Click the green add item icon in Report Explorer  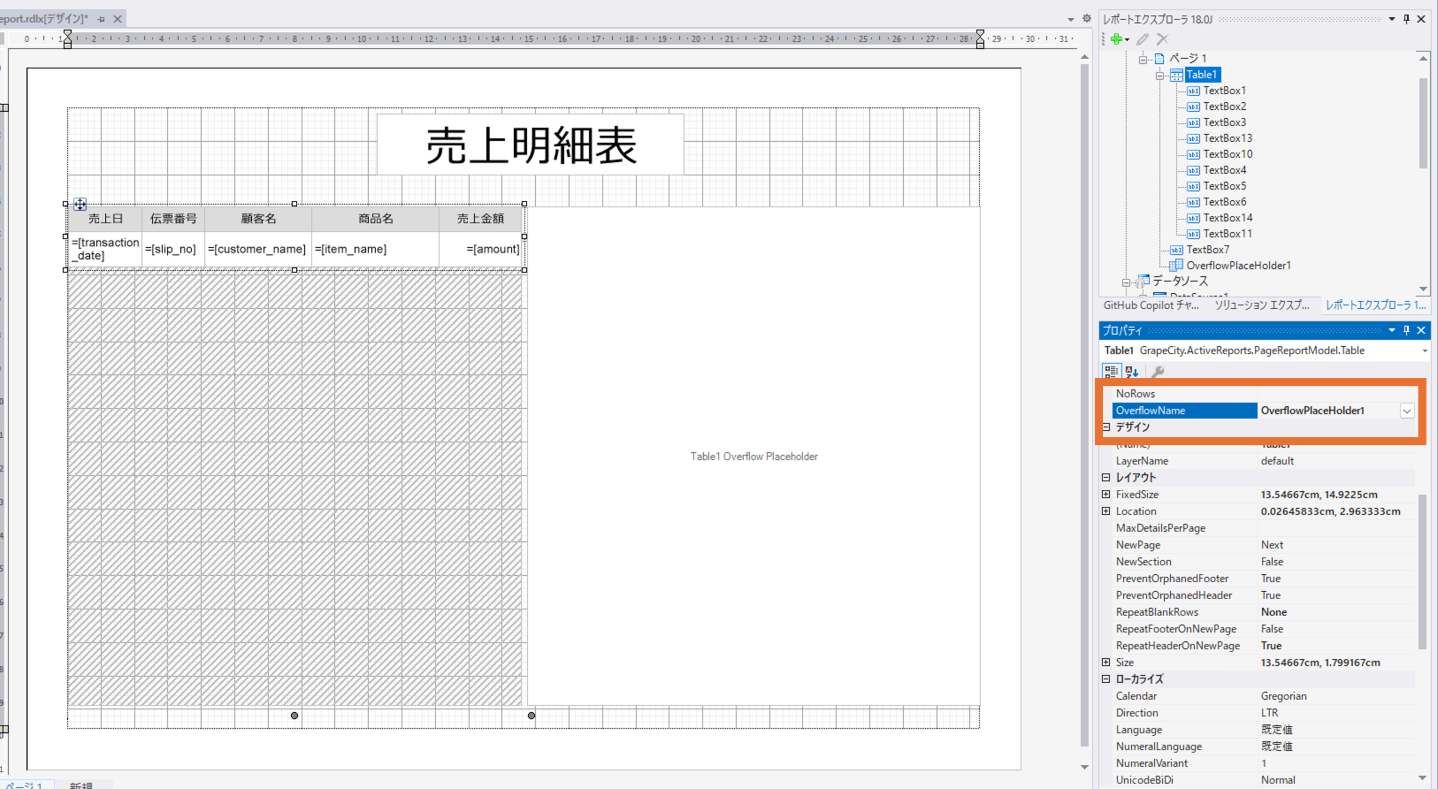[1116, 39]
